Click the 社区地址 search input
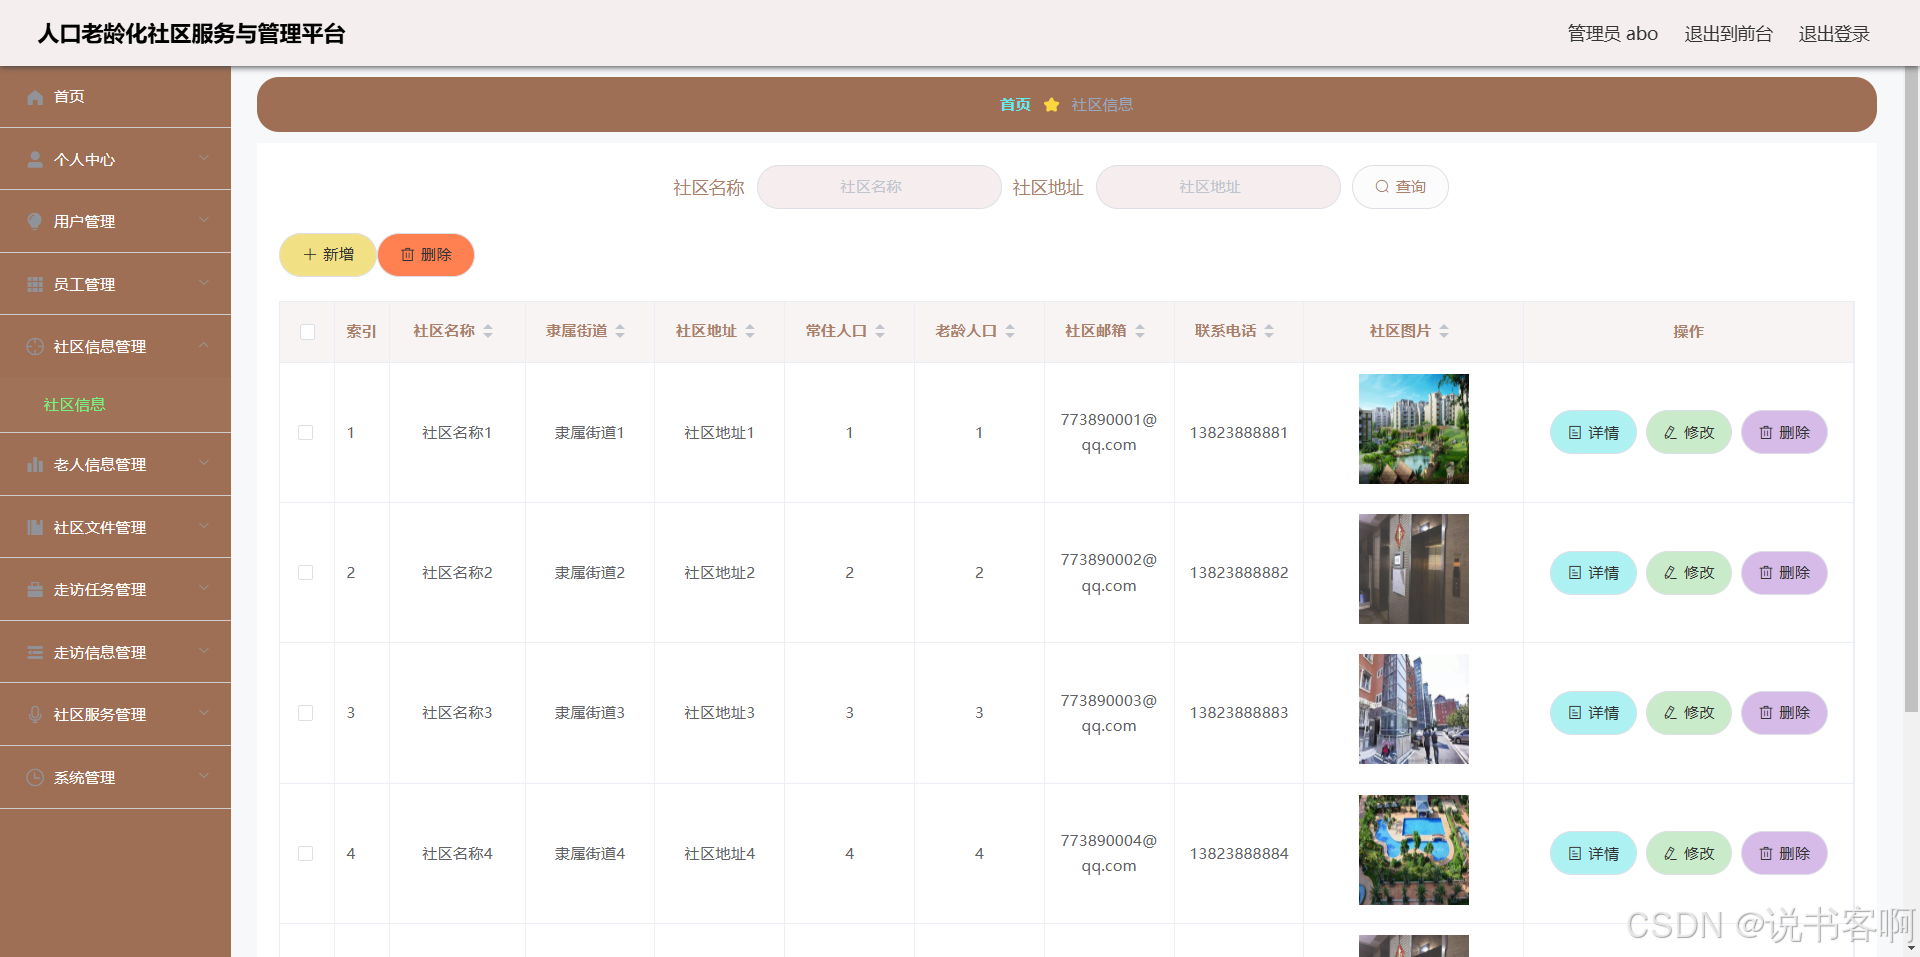The image size is (1920, 957). (x=1218, y=187)
